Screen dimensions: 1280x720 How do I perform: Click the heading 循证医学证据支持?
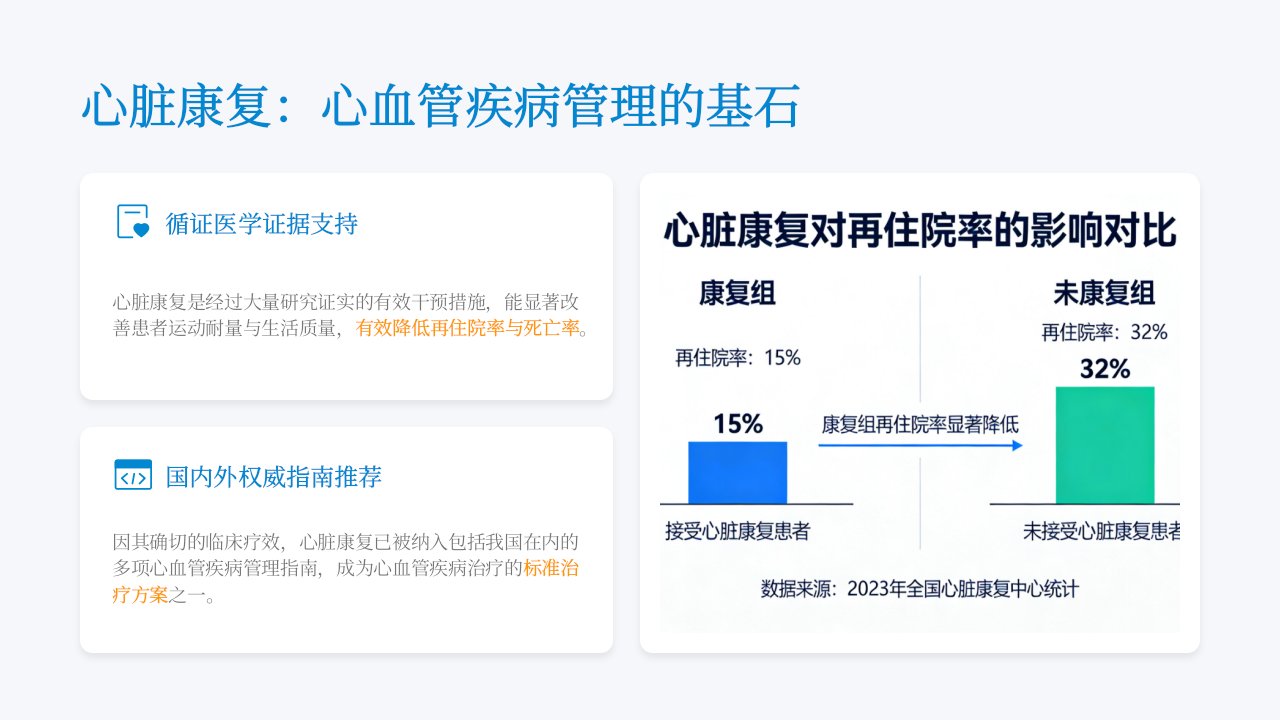(x=262, y=223)
